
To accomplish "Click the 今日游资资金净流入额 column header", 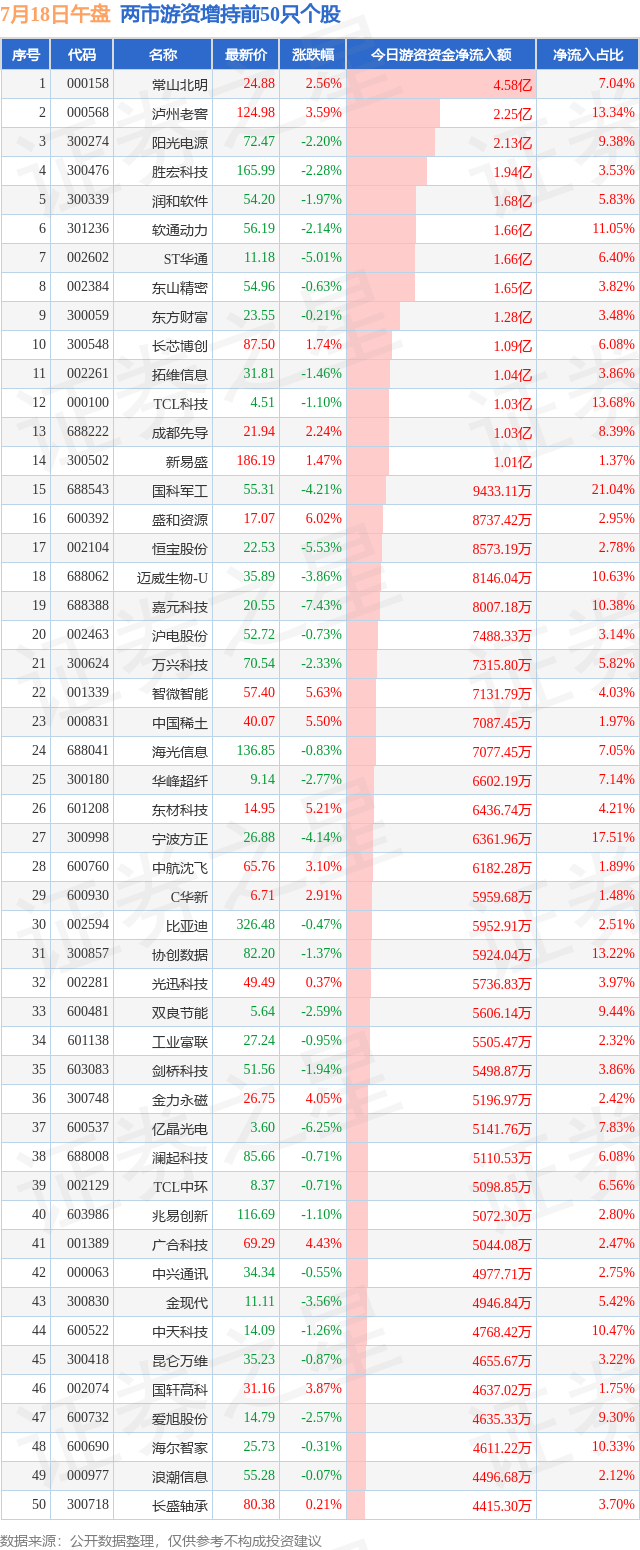I will [441, 55].
